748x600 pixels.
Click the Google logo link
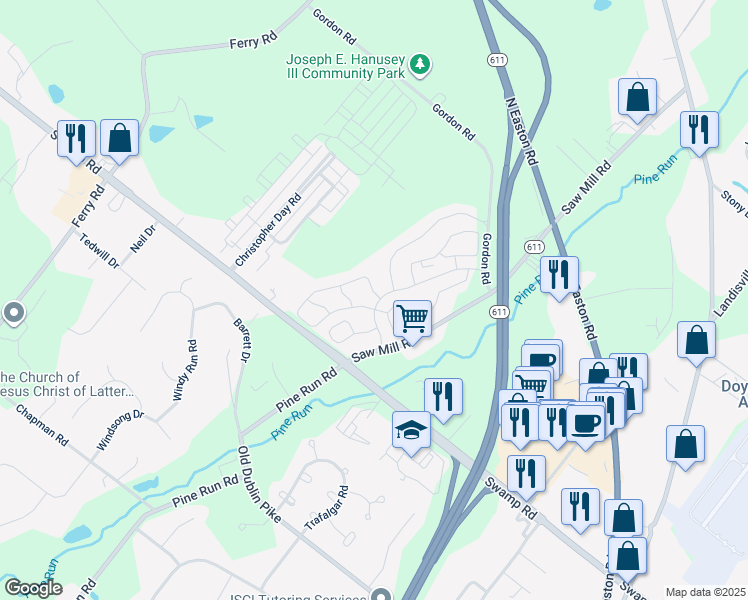[33, 588]
